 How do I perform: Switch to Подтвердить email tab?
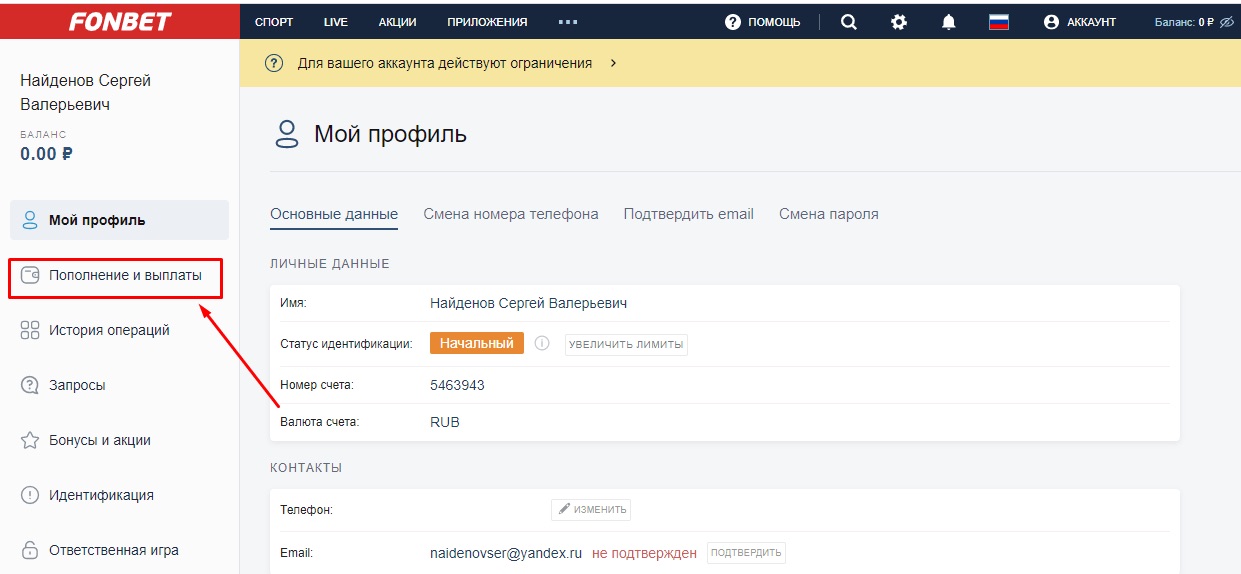point(689,214)
